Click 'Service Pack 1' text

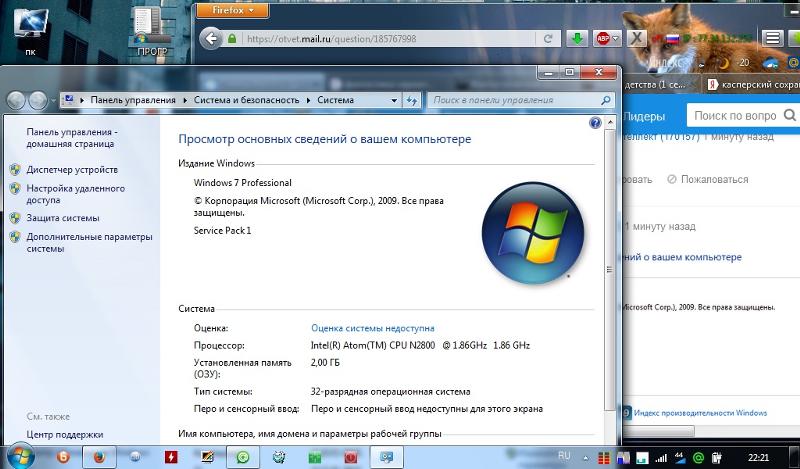[x=222, y=231]
